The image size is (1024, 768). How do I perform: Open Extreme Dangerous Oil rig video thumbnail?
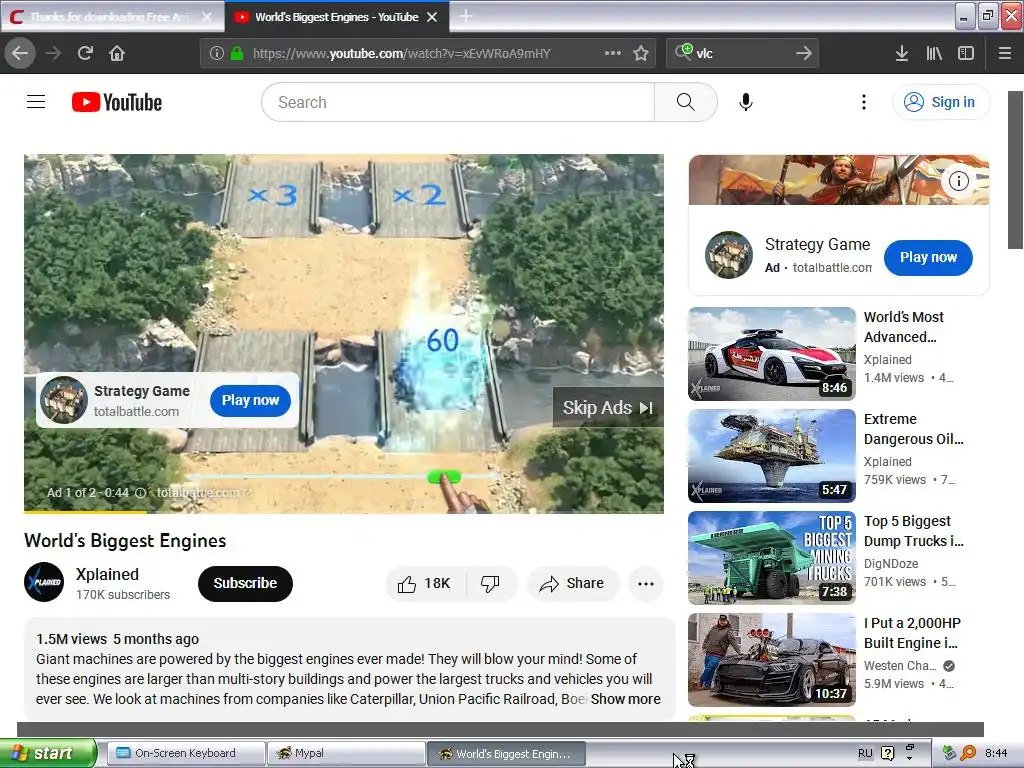coord(771,455)
